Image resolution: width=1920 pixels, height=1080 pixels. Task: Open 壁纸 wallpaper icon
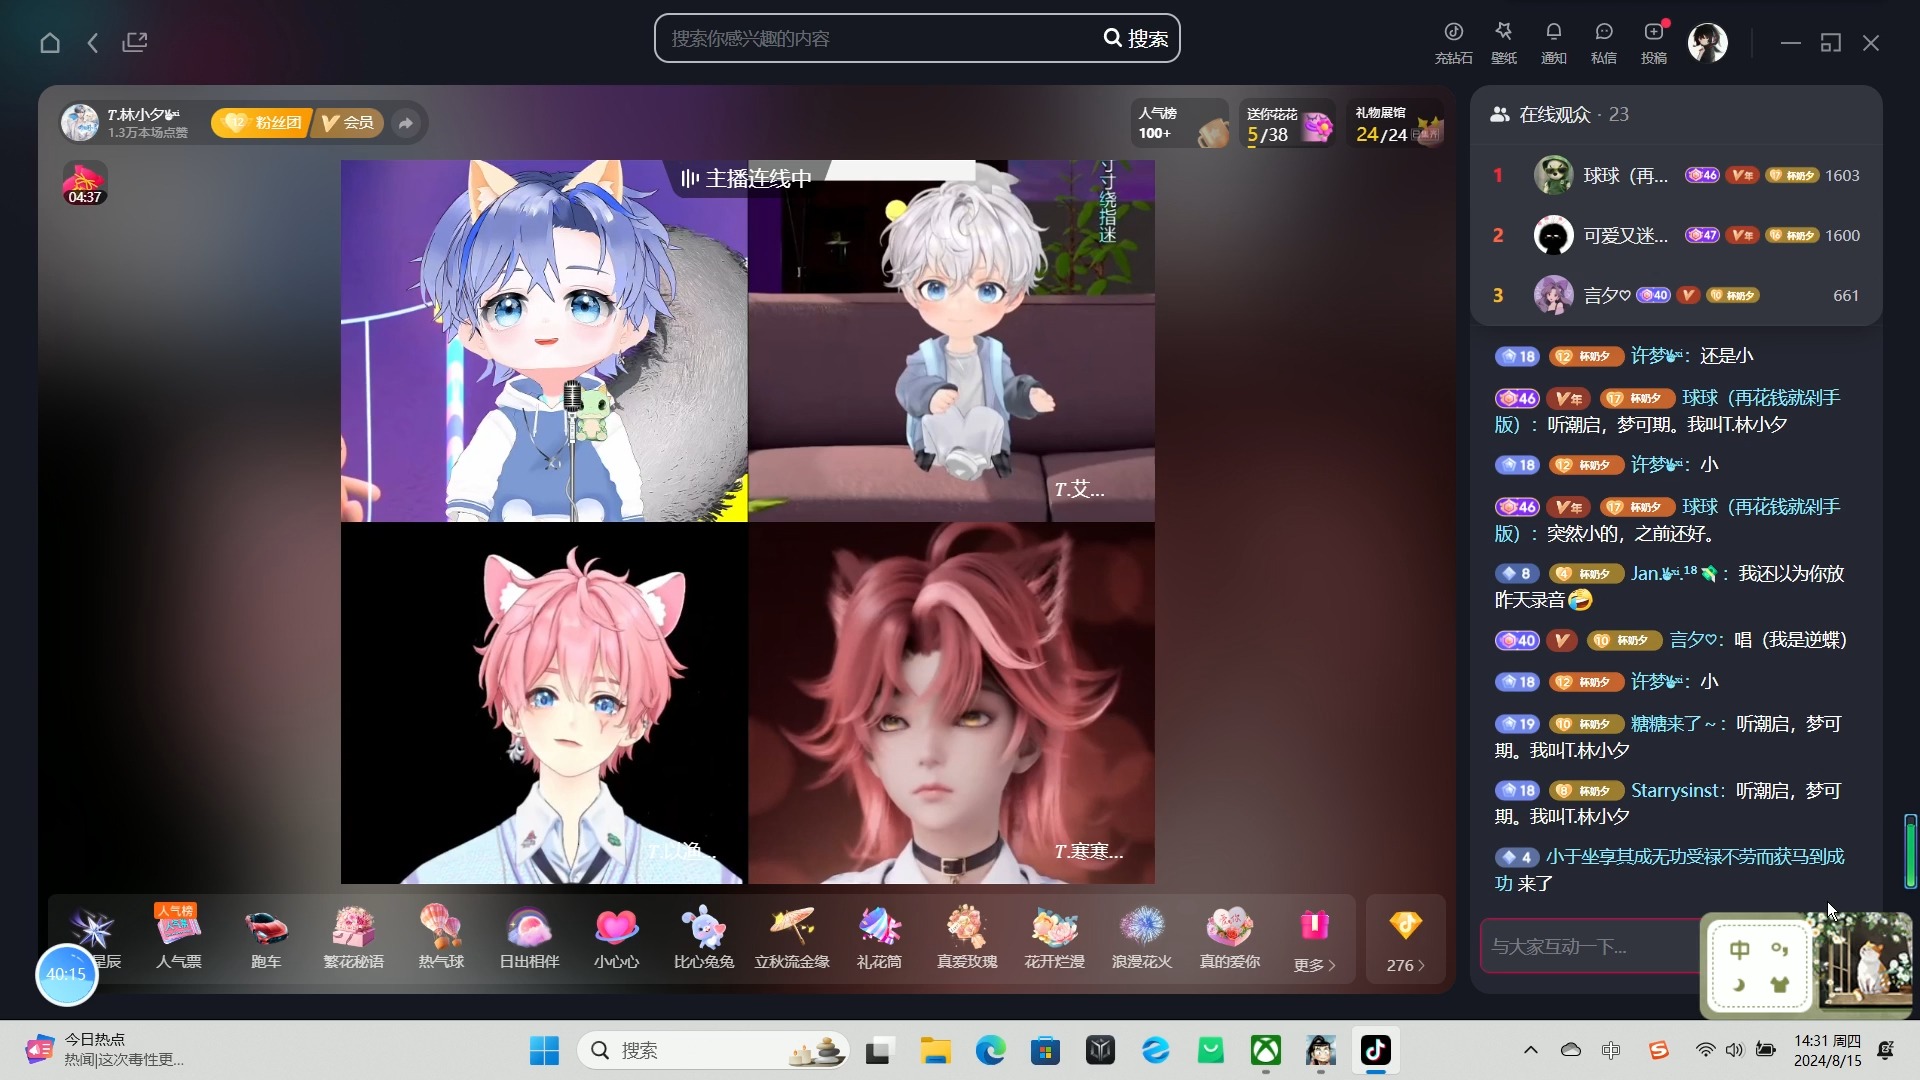coord(1503,43)
